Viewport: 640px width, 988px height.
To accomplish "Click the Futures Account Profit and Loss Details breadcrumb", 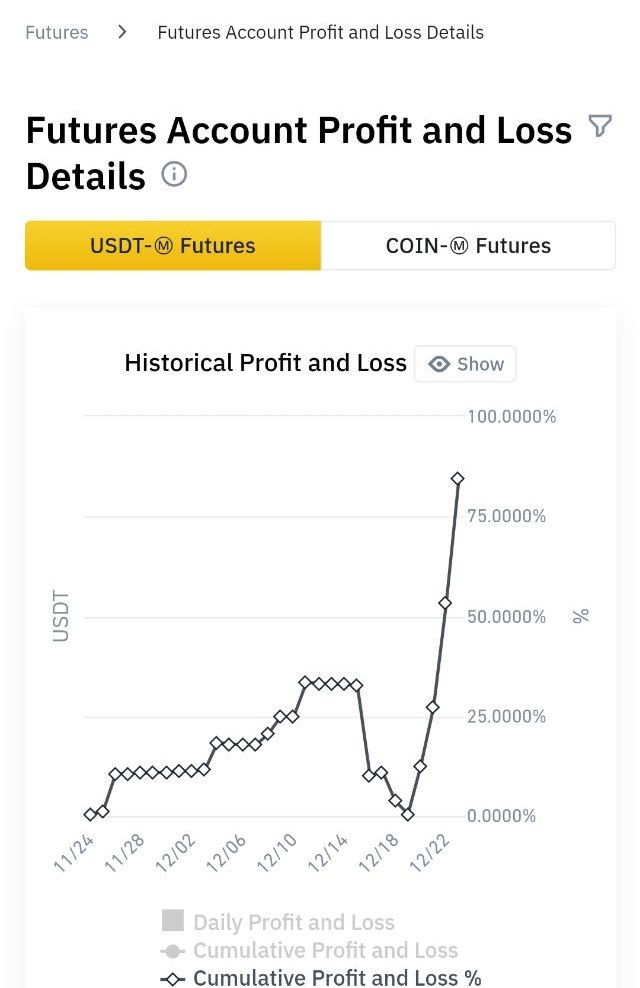I will [321, 32].
